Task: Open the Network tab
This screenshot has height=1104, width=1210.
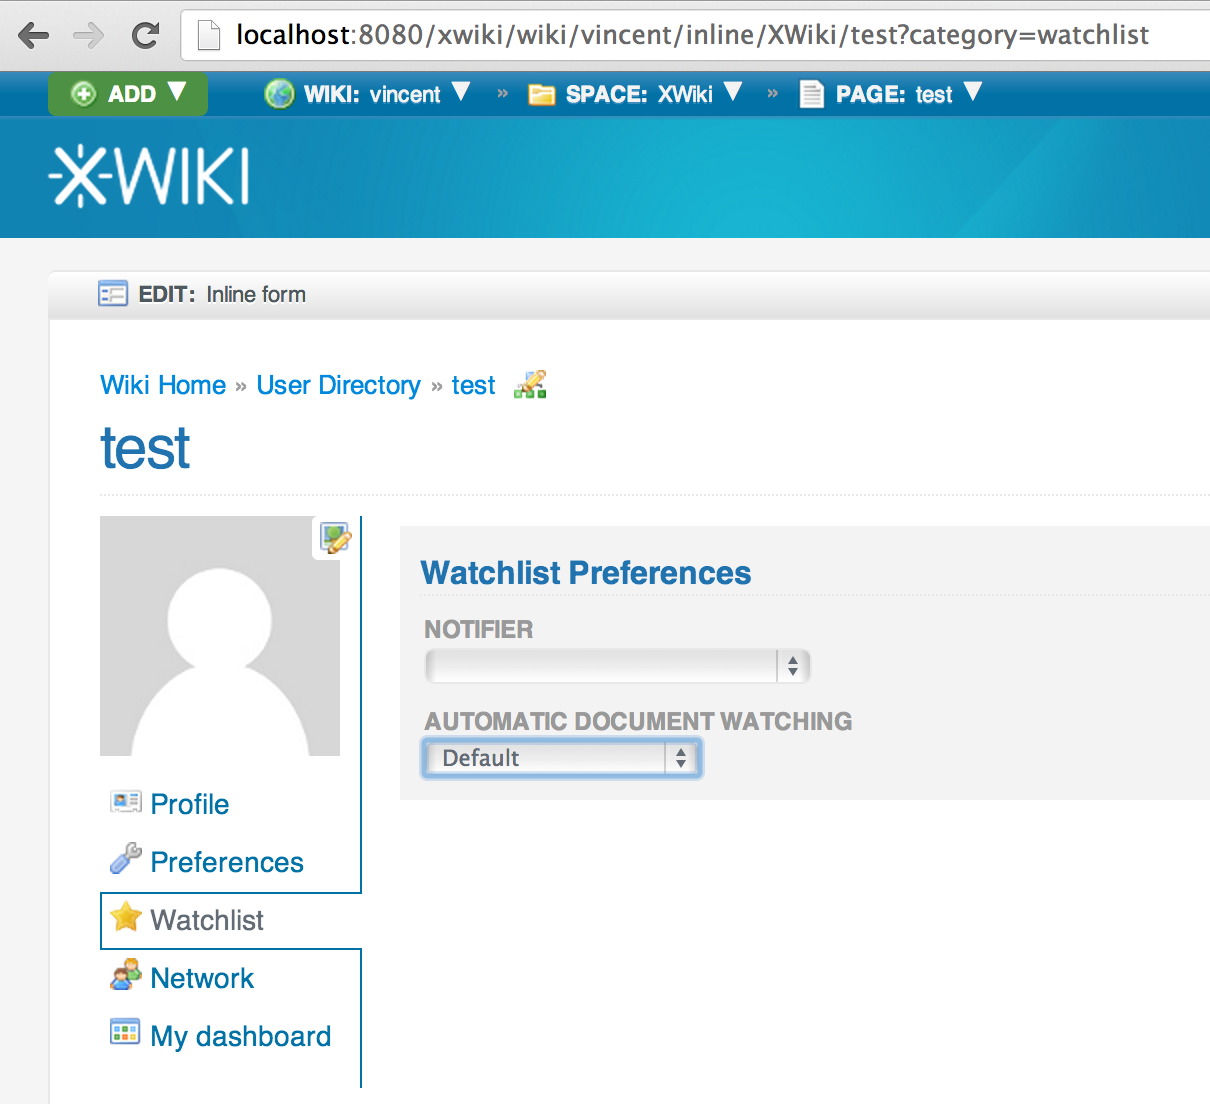Action: click(202, 978)
